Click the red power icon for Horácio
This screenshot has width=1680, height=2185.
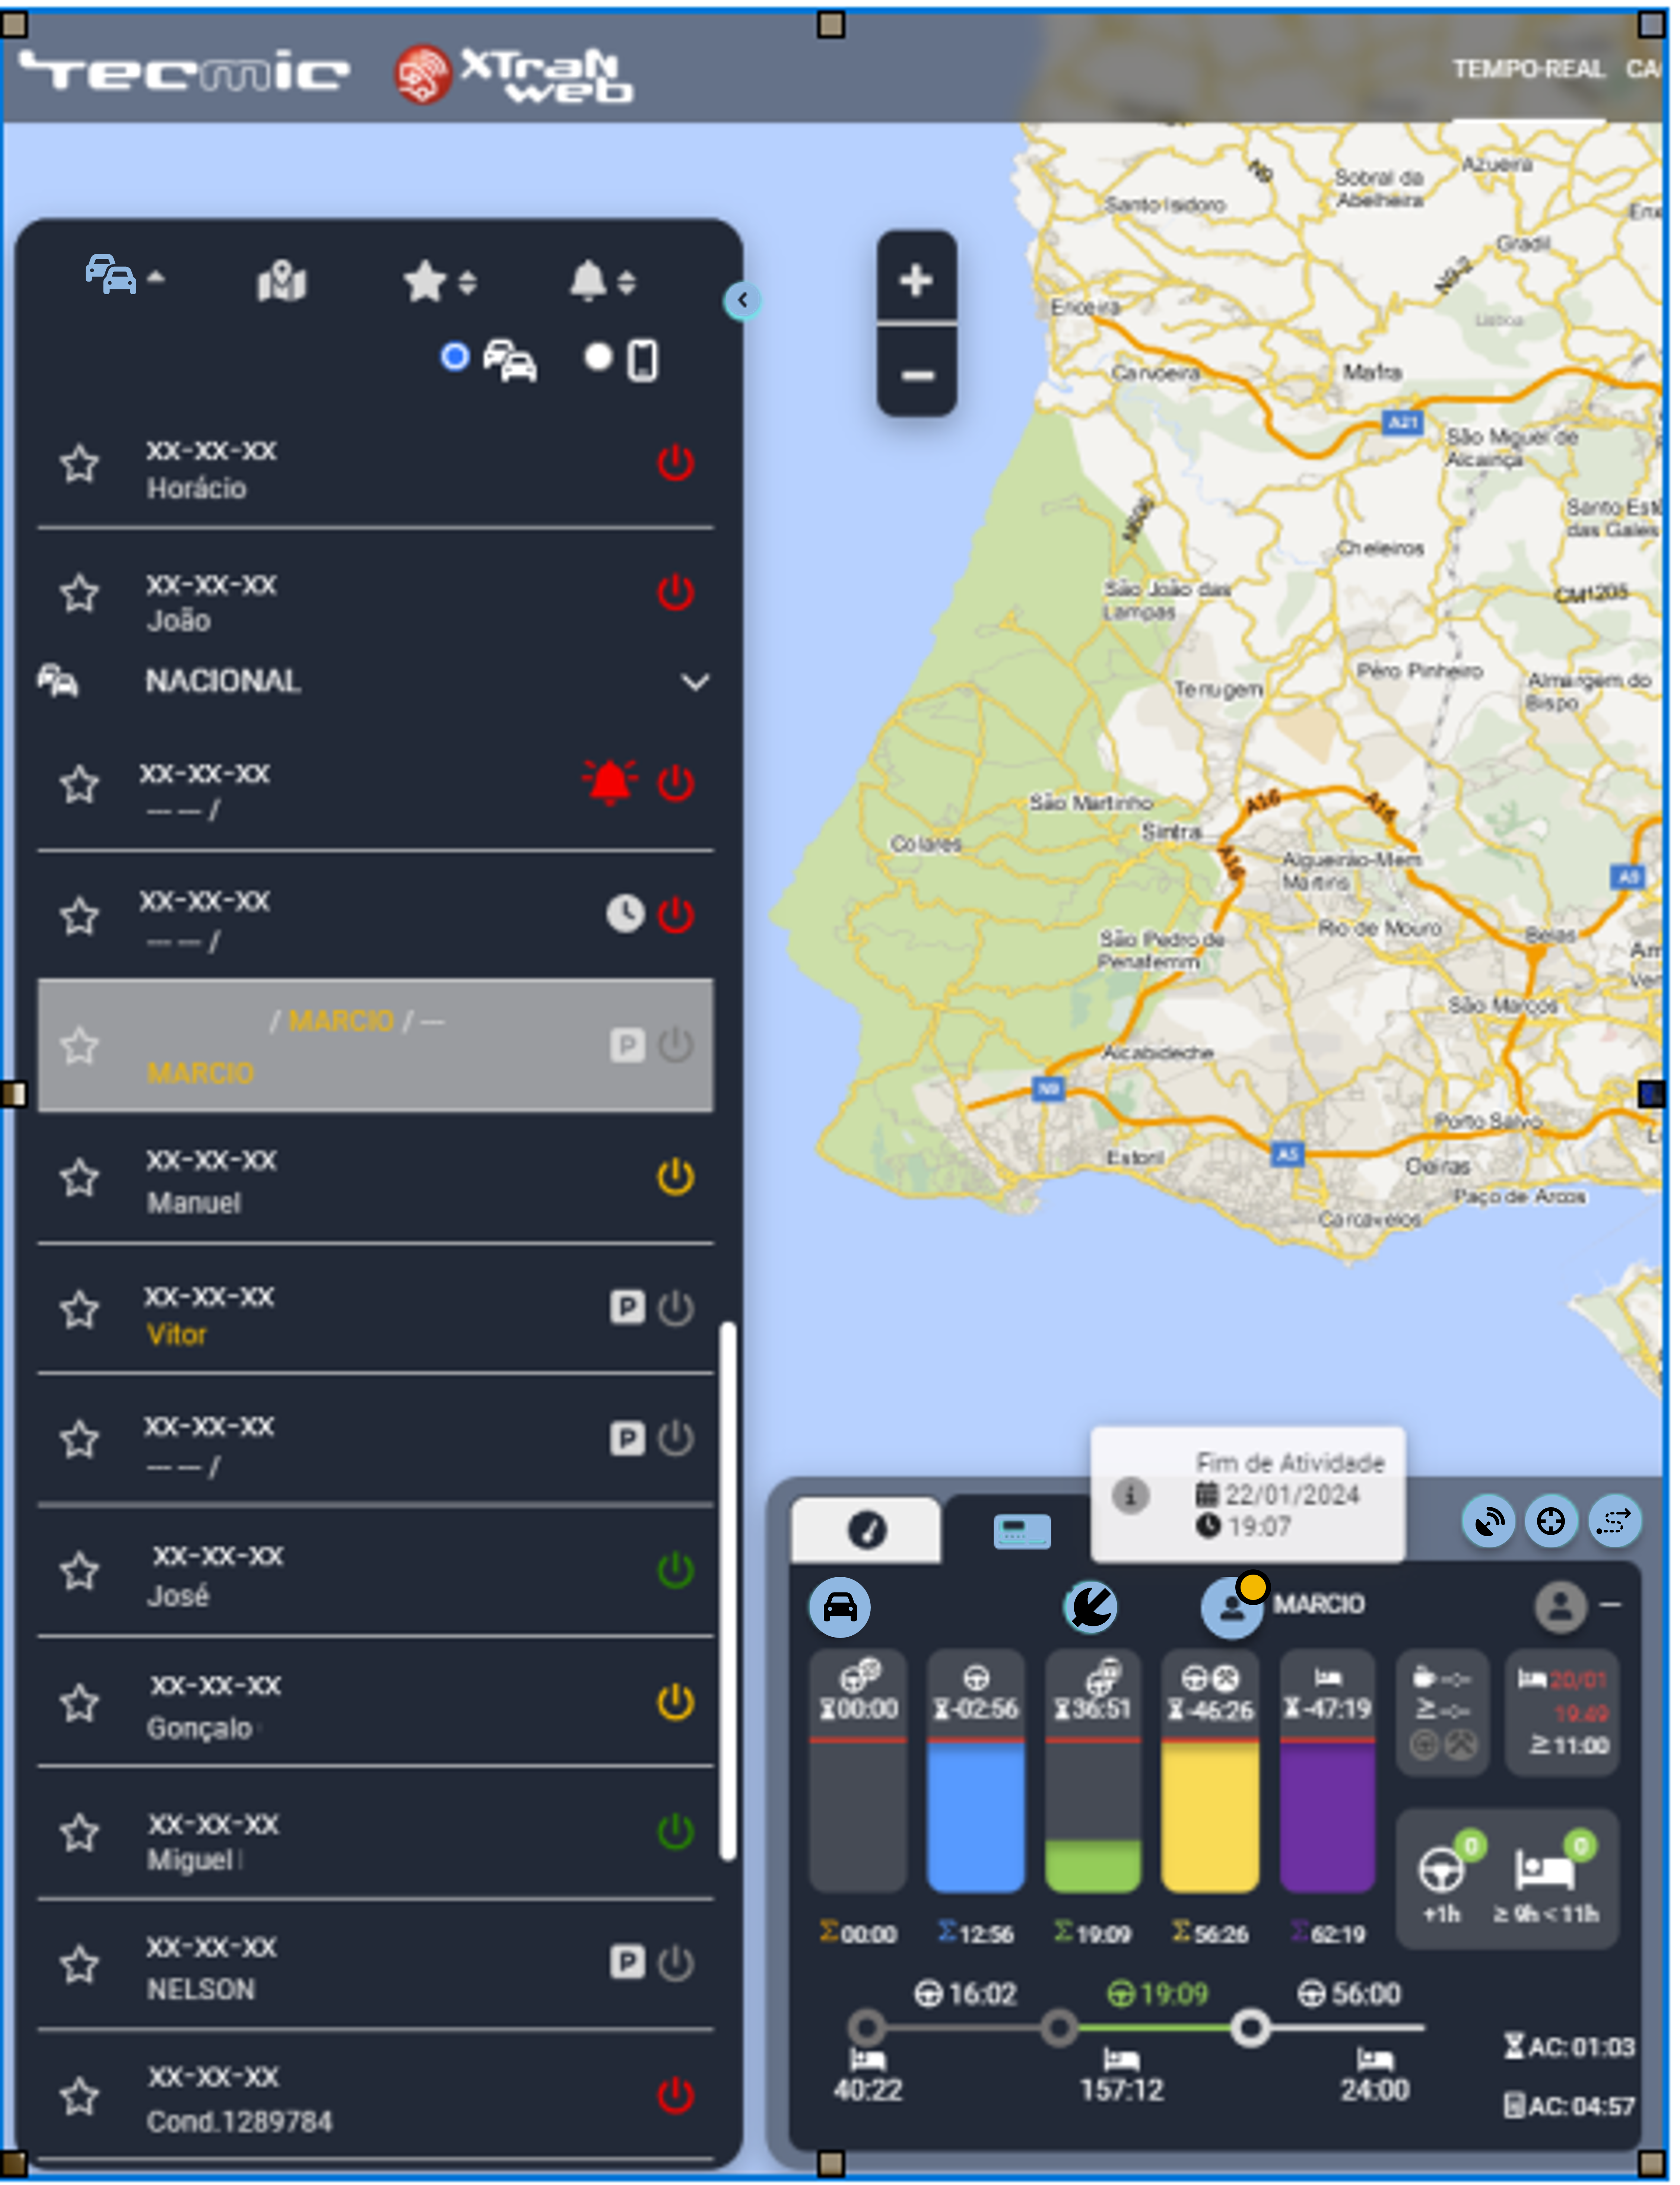pos(676,462)
